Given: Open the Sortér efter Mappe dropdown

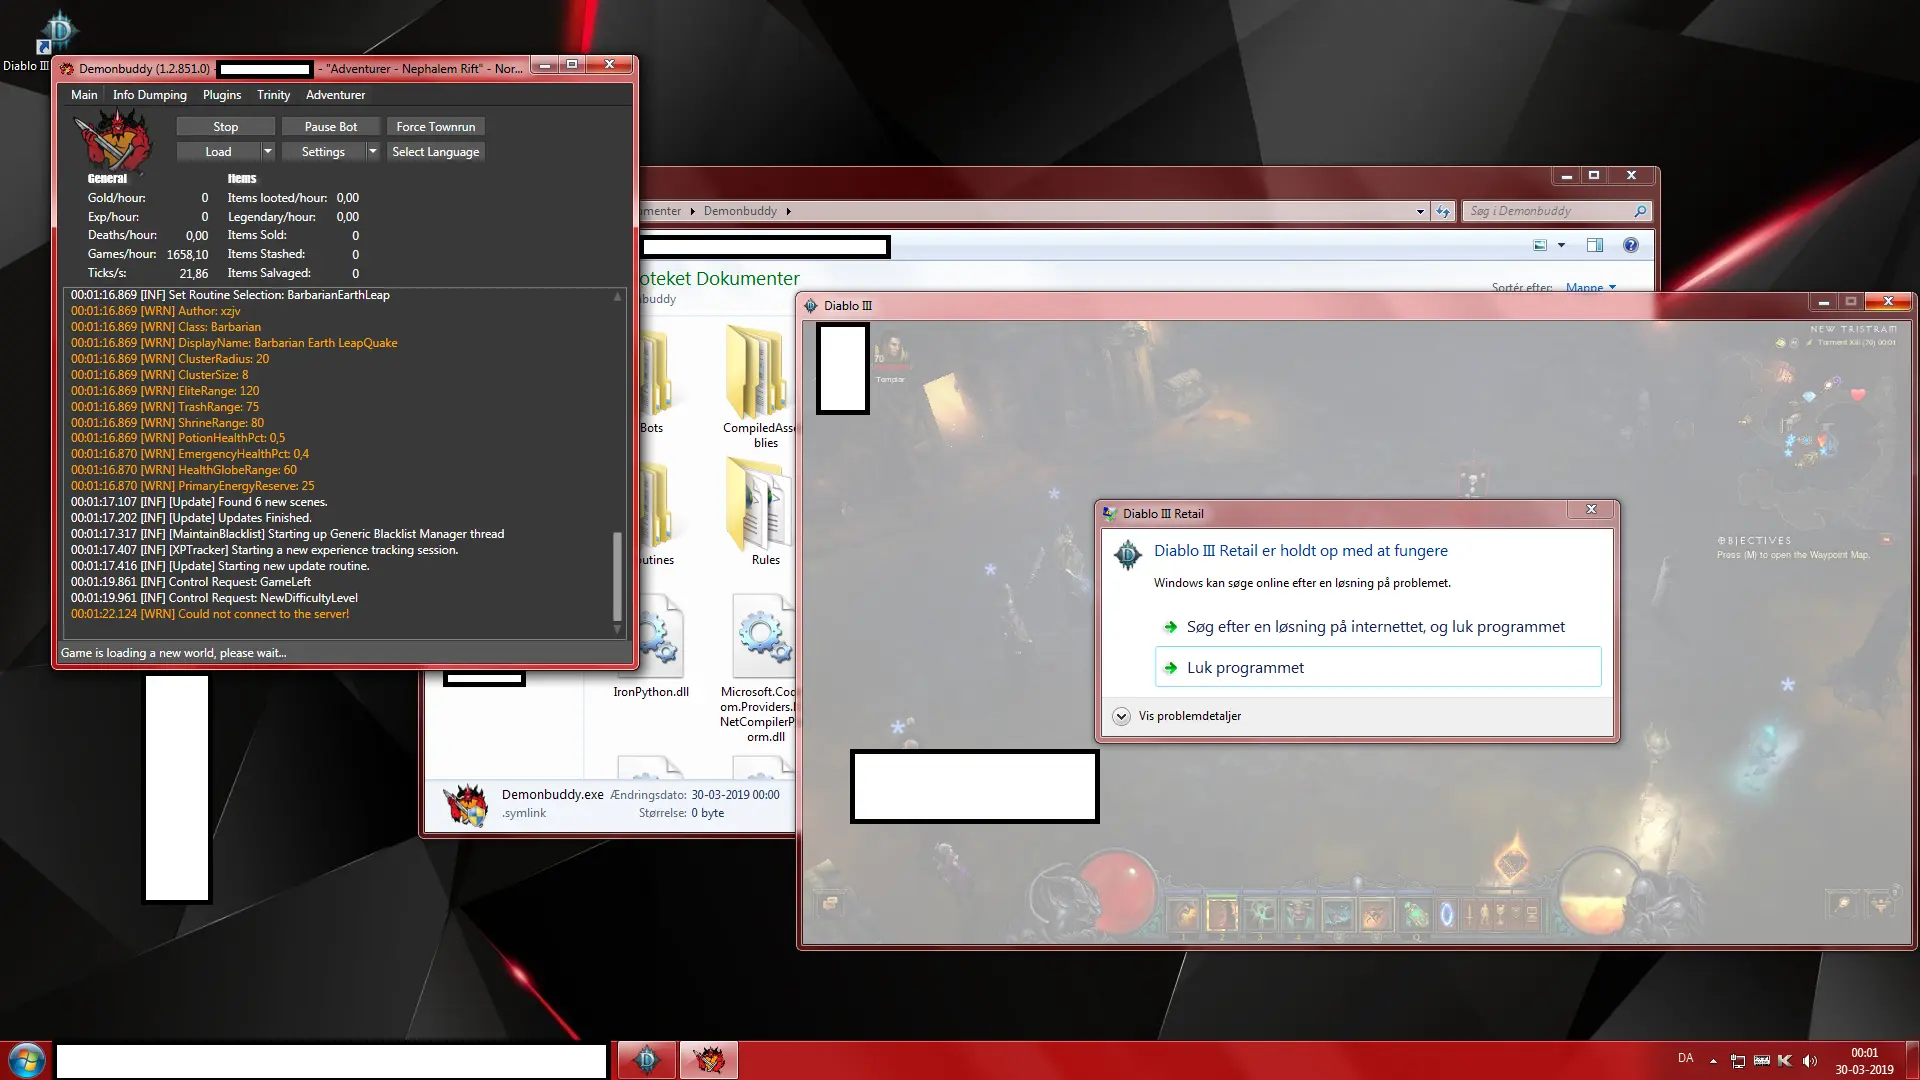Looking at the screenshot, I should pyautogui.click(x=1590, y=287).
